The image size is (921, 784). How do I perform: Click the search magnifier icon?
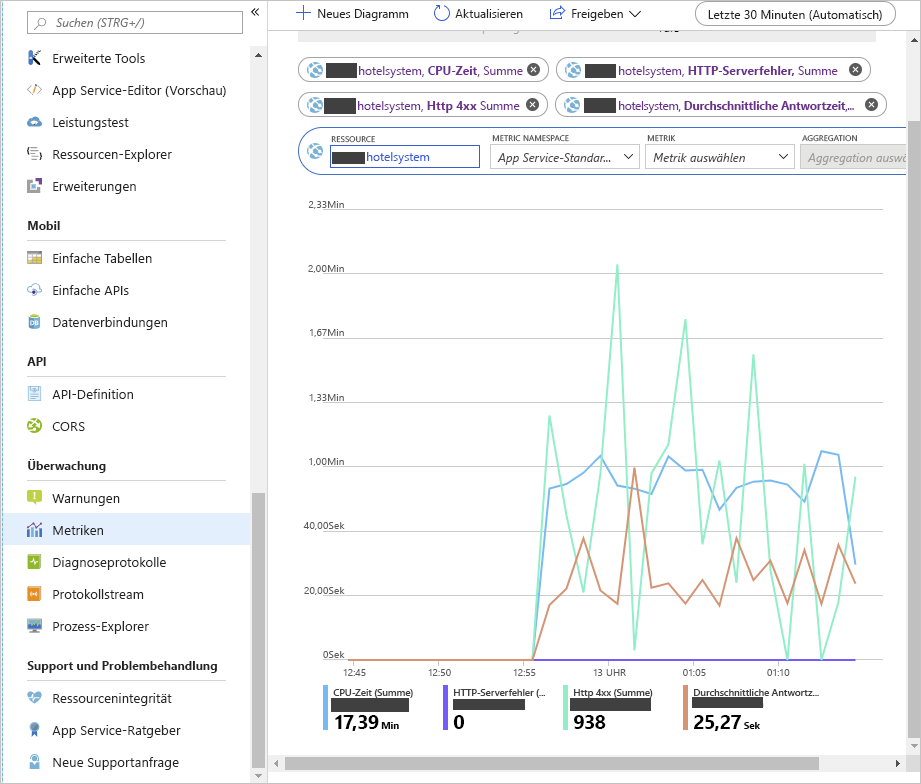point(40,23)
